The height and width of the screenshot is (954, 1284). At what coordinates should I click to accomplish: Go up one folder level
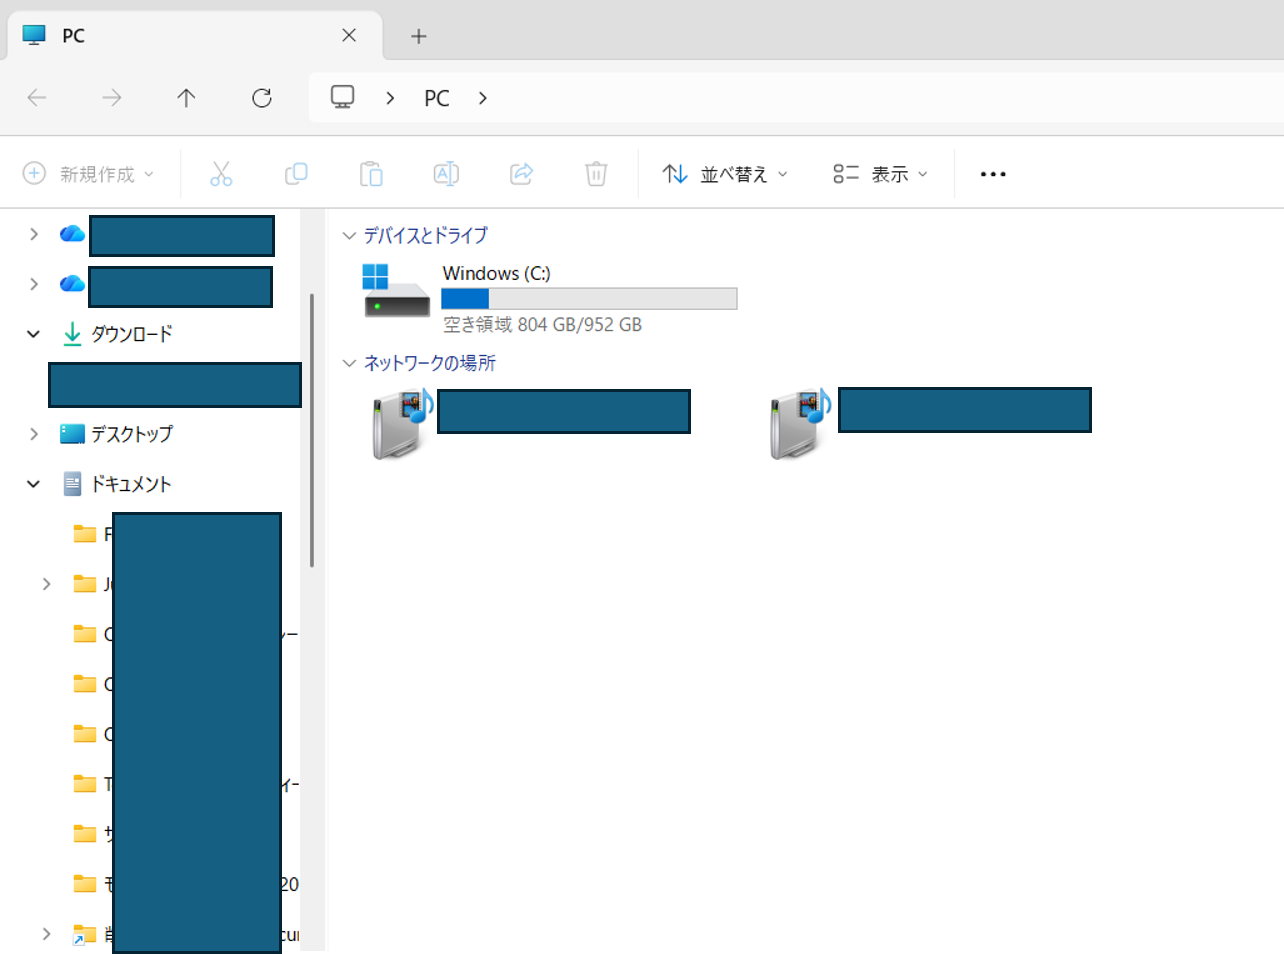(x=186, y=98)
